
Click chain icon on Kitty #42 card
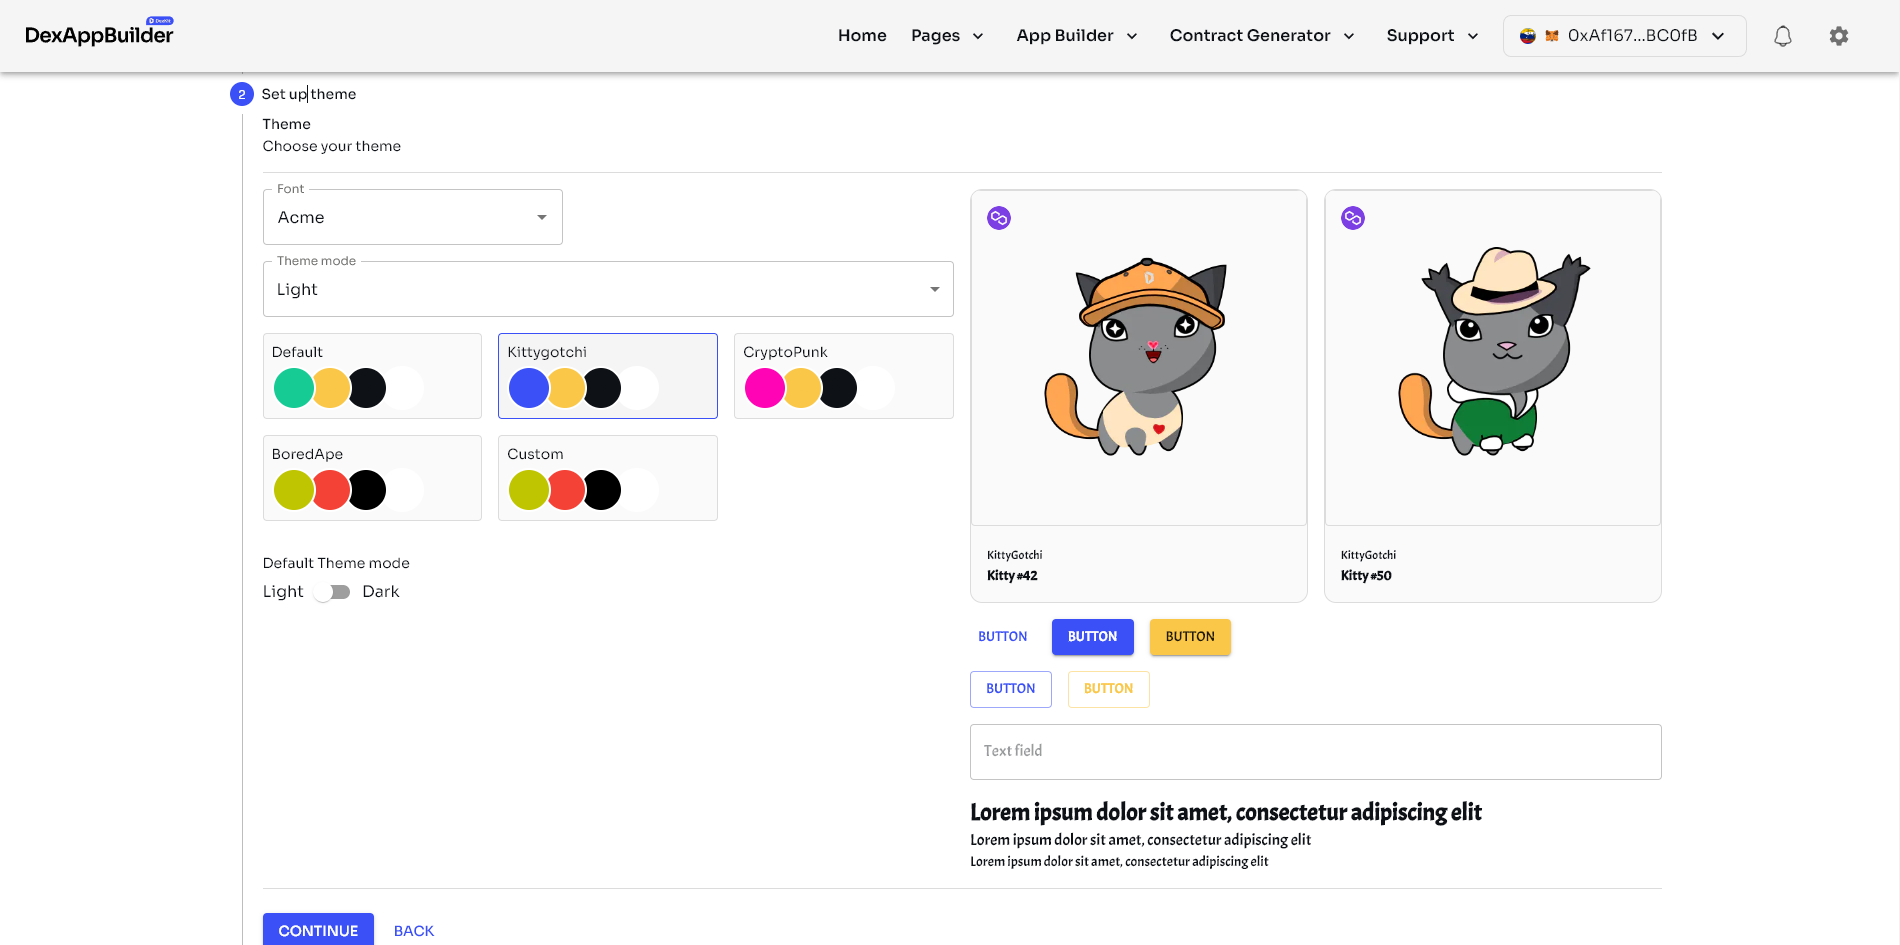pos(999,218)
